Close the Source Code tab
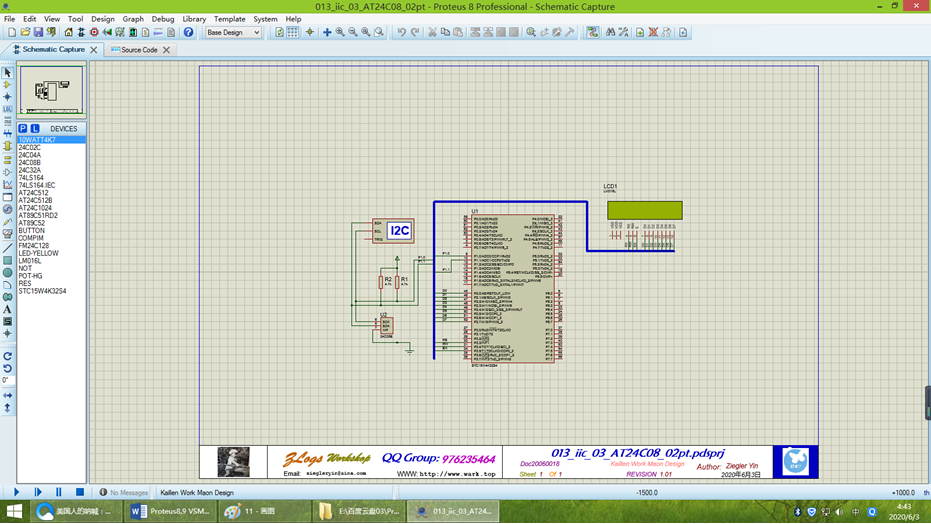 (166, 50)
